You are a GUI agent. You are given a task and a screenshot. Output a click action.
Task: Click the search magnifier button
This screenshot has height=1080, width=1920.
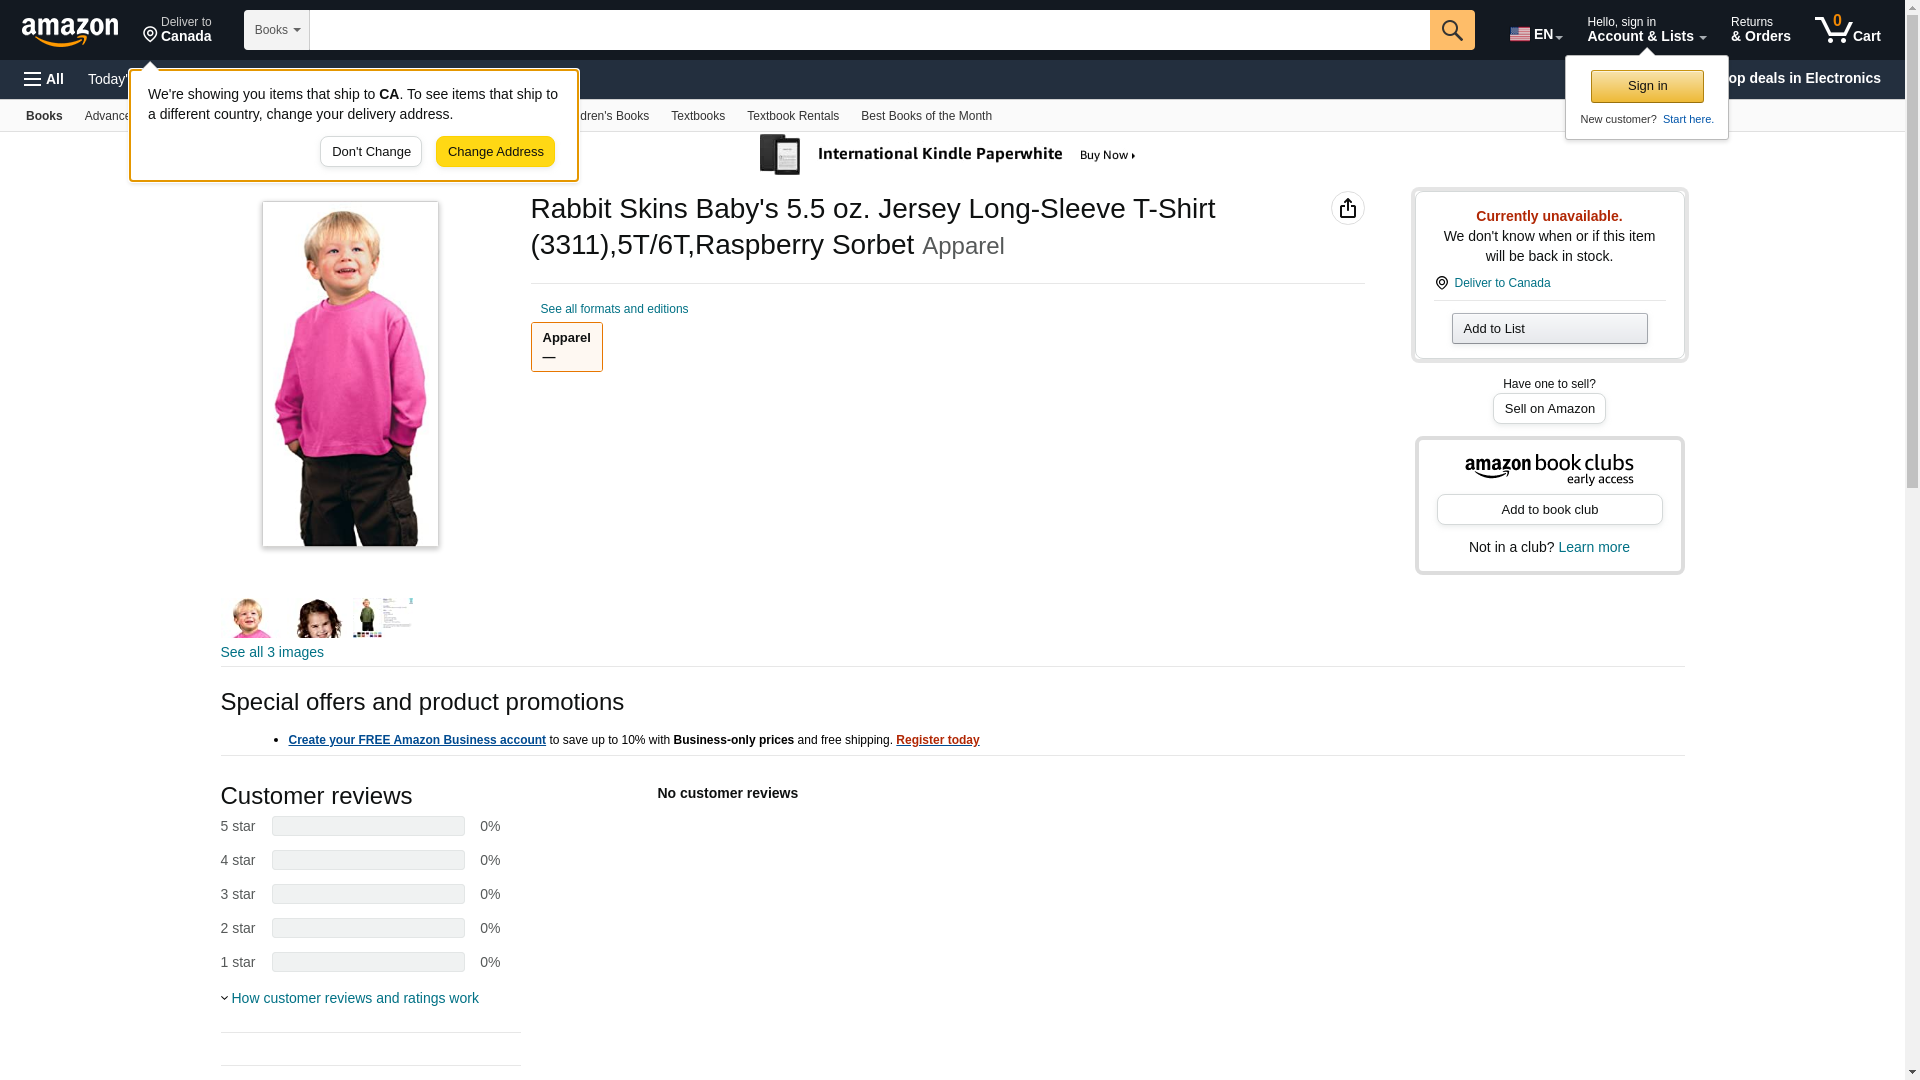click(1452, 30)
